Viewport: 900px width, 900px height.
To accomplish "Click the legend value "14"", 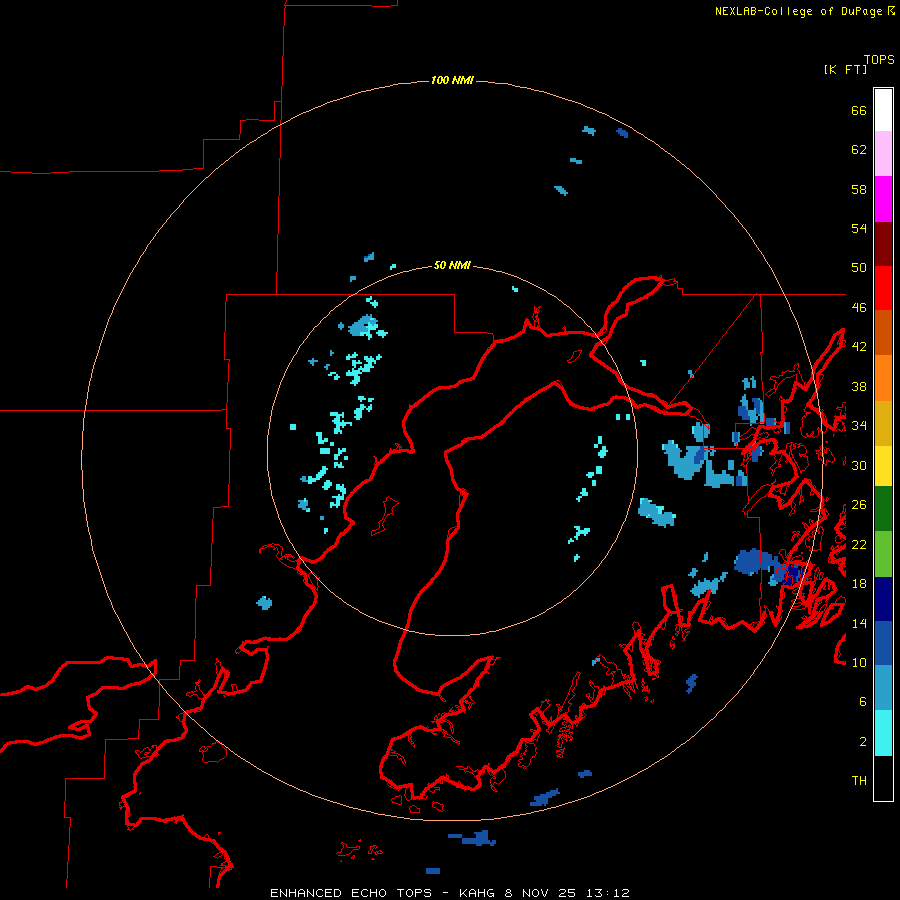I will (x=859, y=623).
